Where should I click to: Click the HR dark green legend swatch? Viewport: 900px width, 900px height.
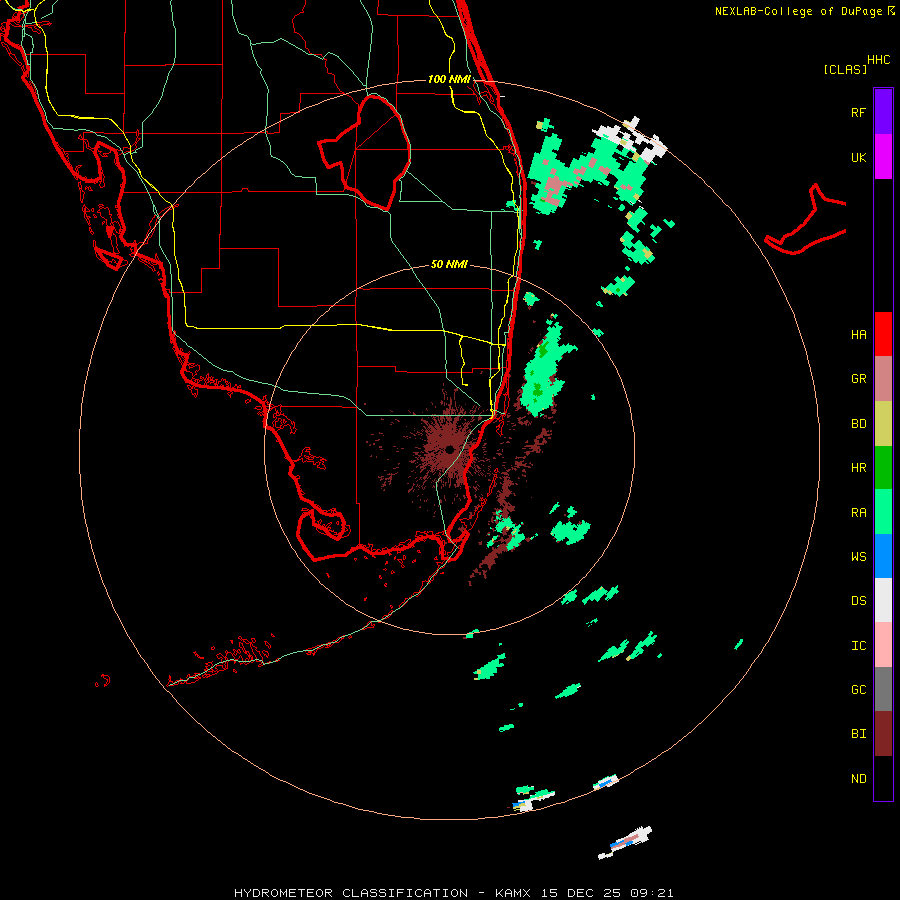[883, 468]
